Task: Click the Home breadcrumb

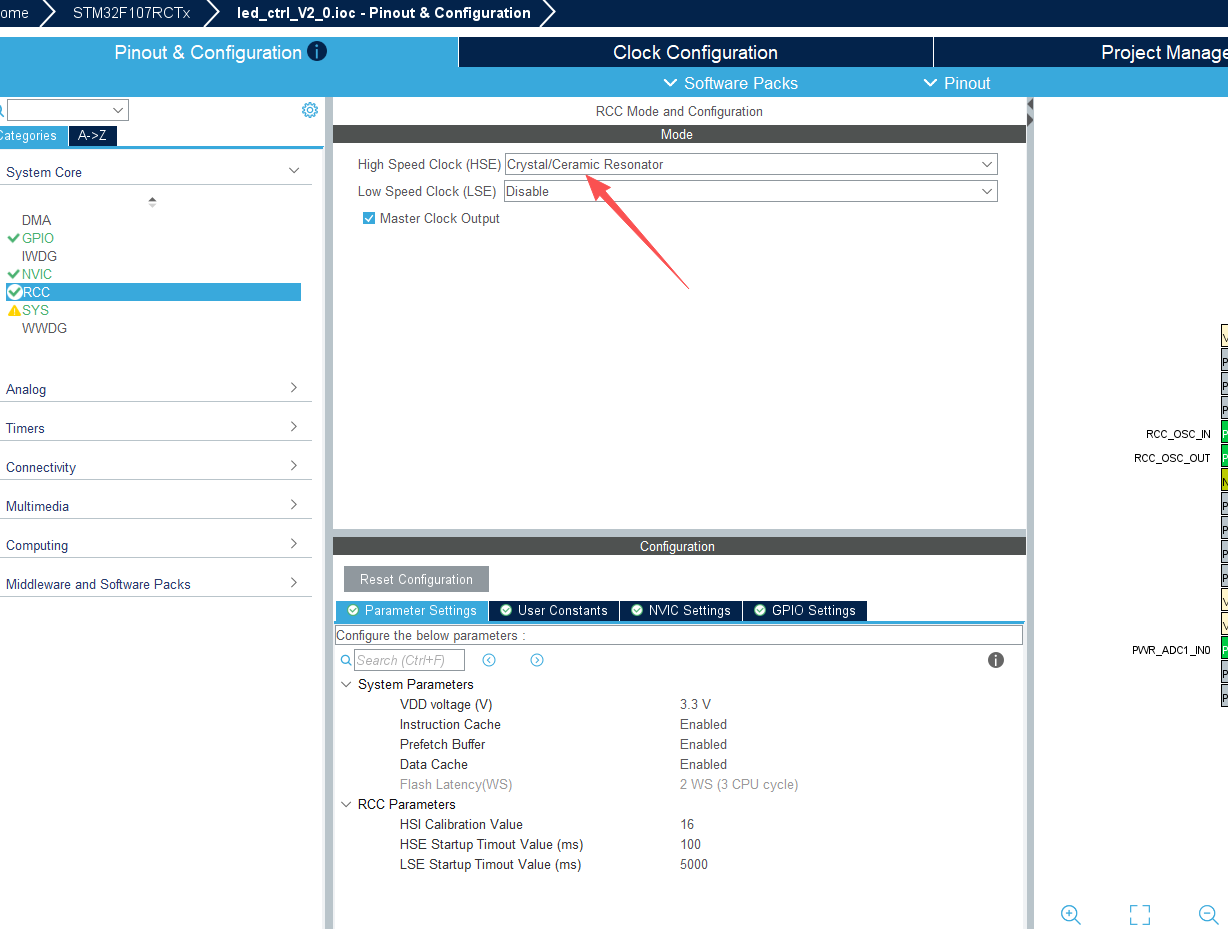Action: click(15, 13)
